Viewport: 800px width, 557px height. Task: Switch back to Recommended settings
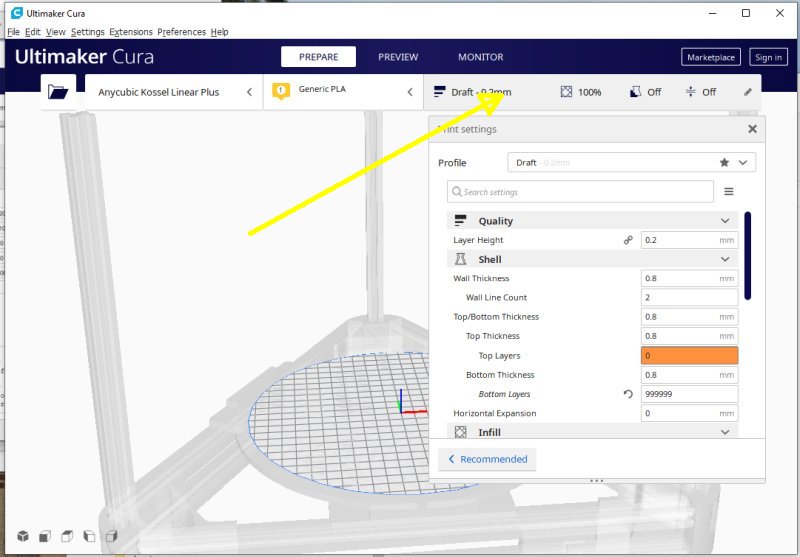(x=487, y=459)
